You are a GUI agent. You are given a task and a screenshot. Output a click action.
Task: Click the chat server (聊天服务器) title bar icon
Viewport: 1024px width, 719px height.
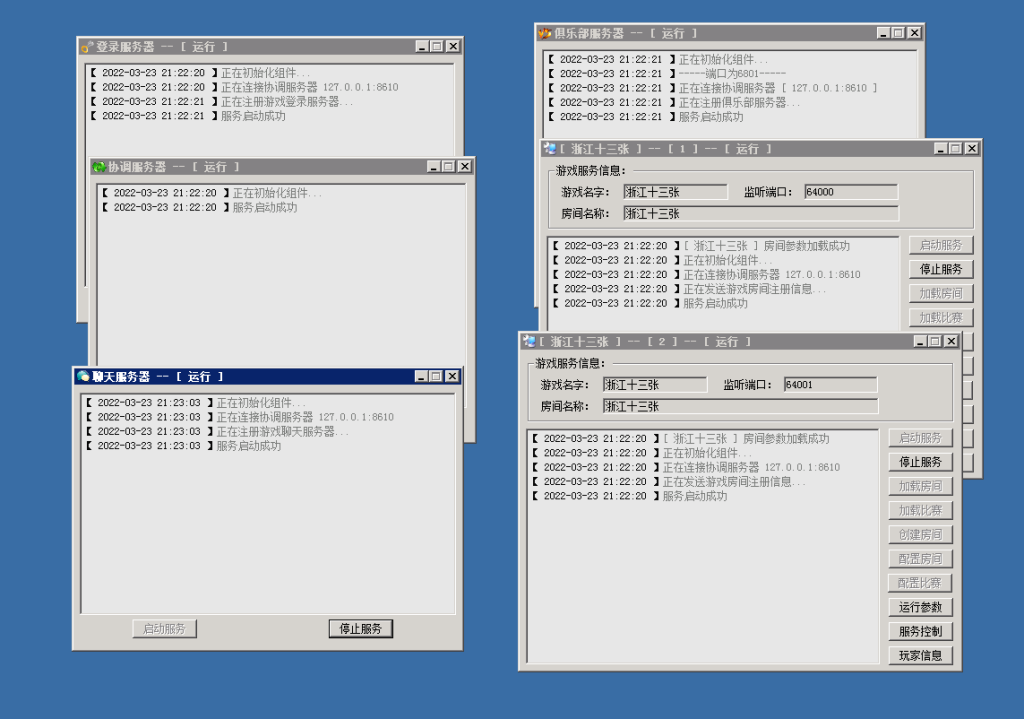point(82,377)
